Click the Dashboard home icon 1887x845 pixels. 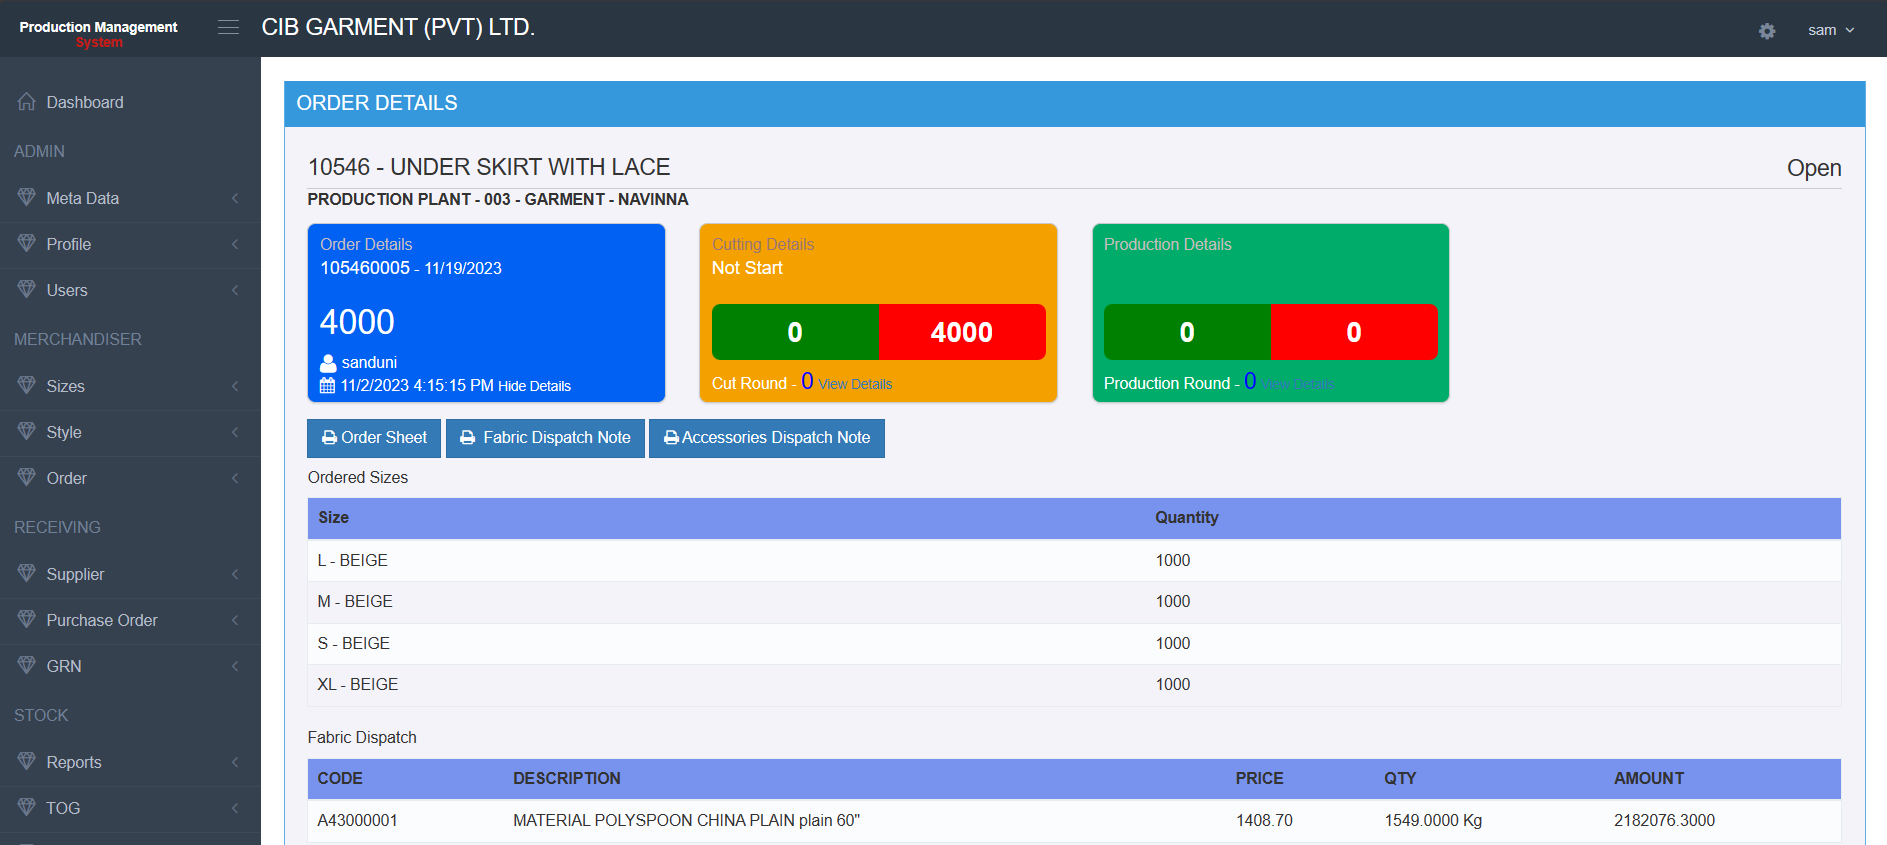coord(27,102)
